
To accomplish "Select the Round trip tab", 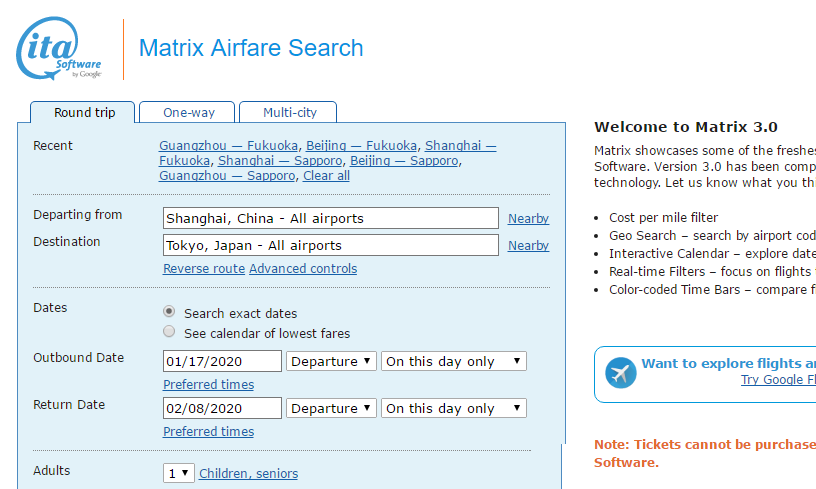I will (x=84, y=112).
